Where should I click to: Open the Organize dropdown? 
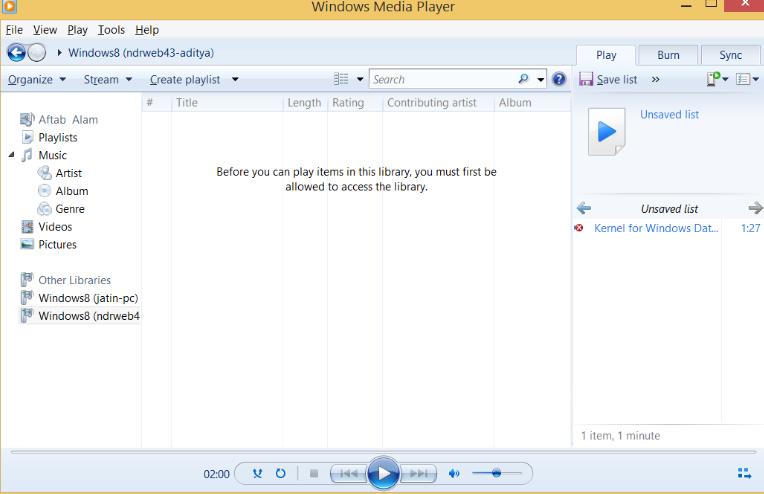(36, 79)
